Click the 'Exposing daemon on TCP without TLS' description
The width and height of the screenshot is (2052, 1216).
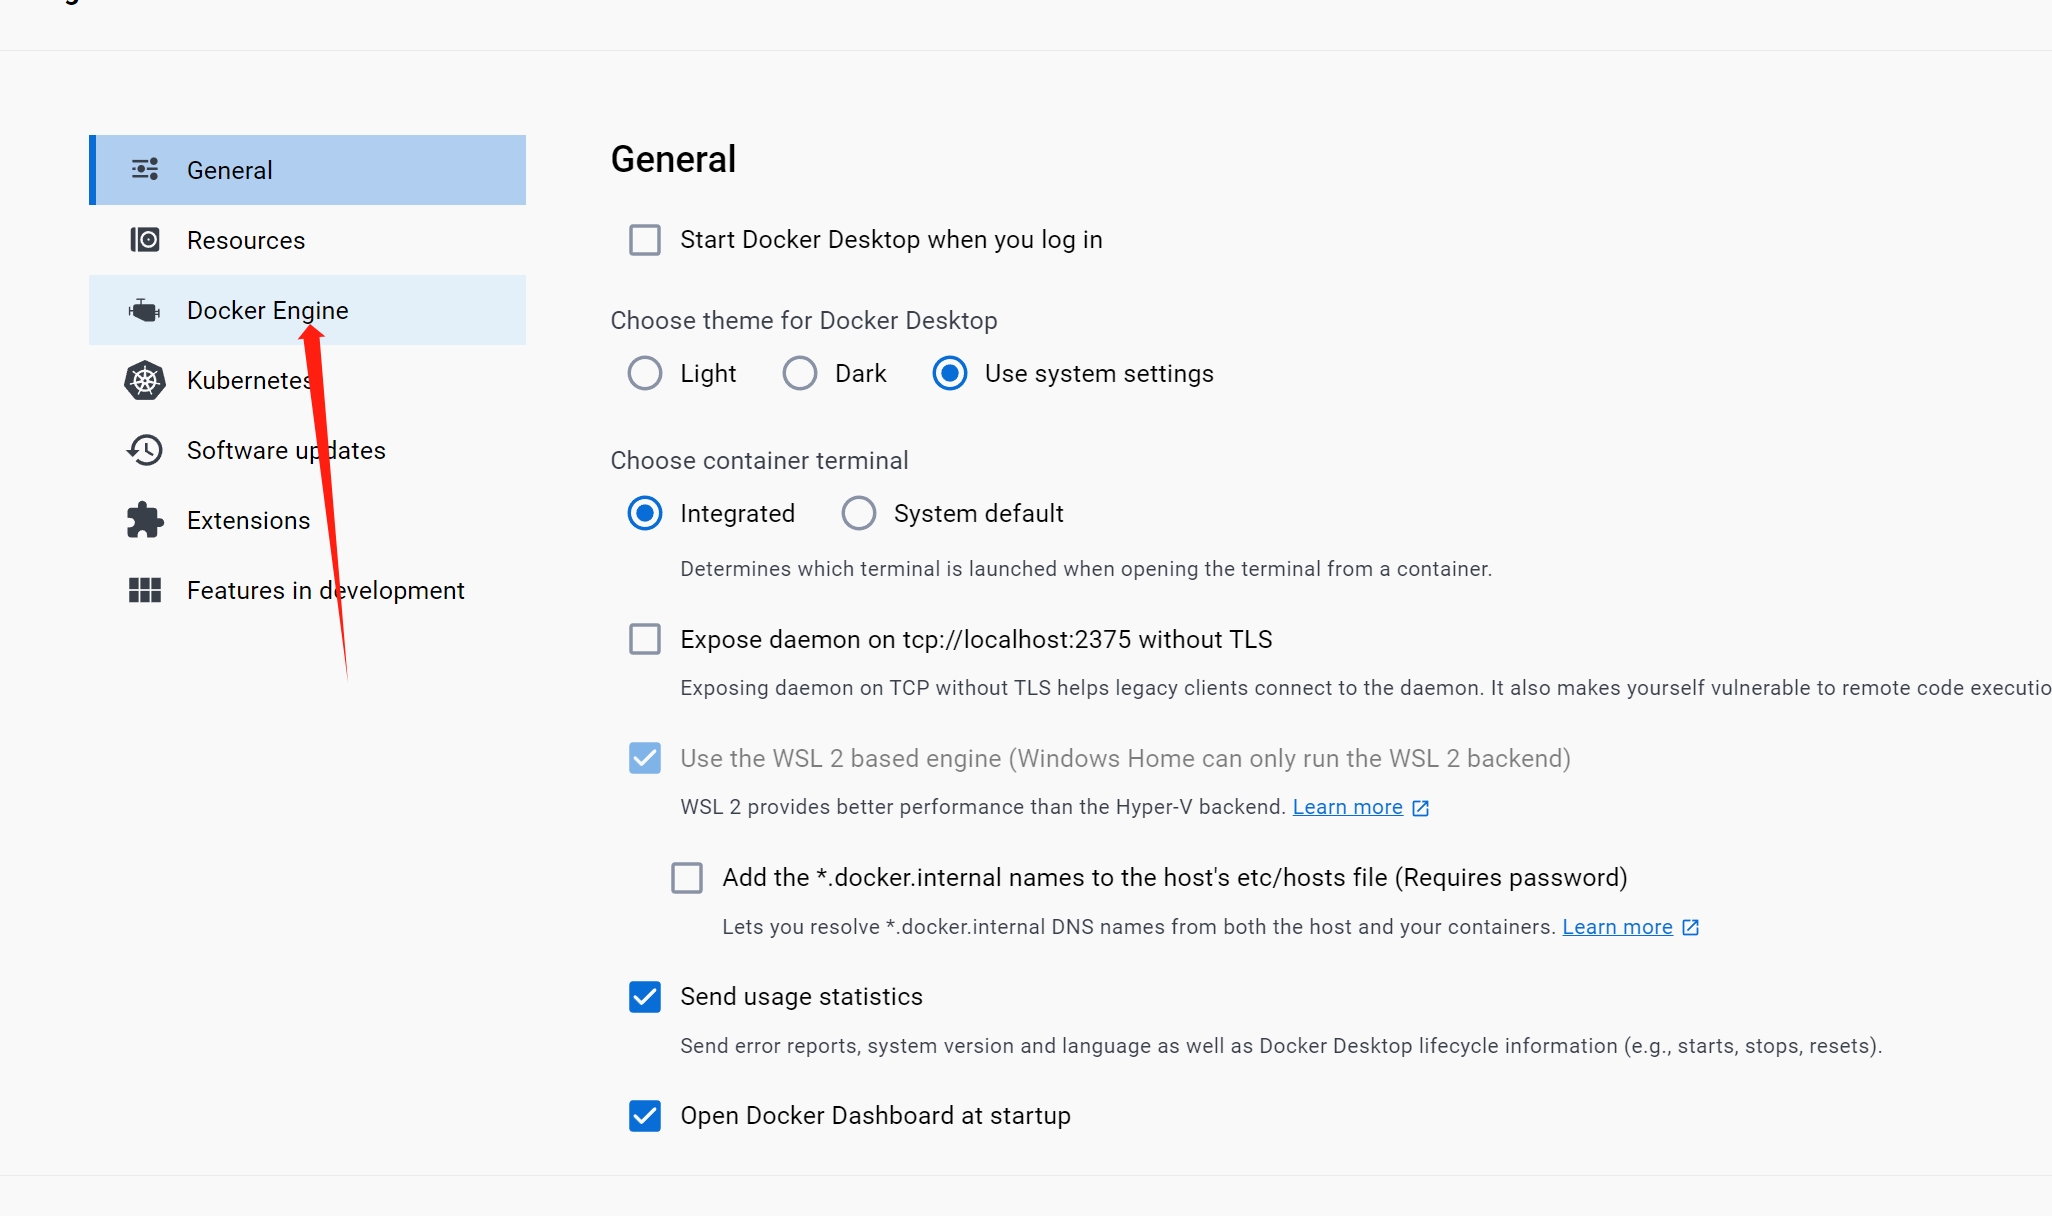coord(1366,688)
